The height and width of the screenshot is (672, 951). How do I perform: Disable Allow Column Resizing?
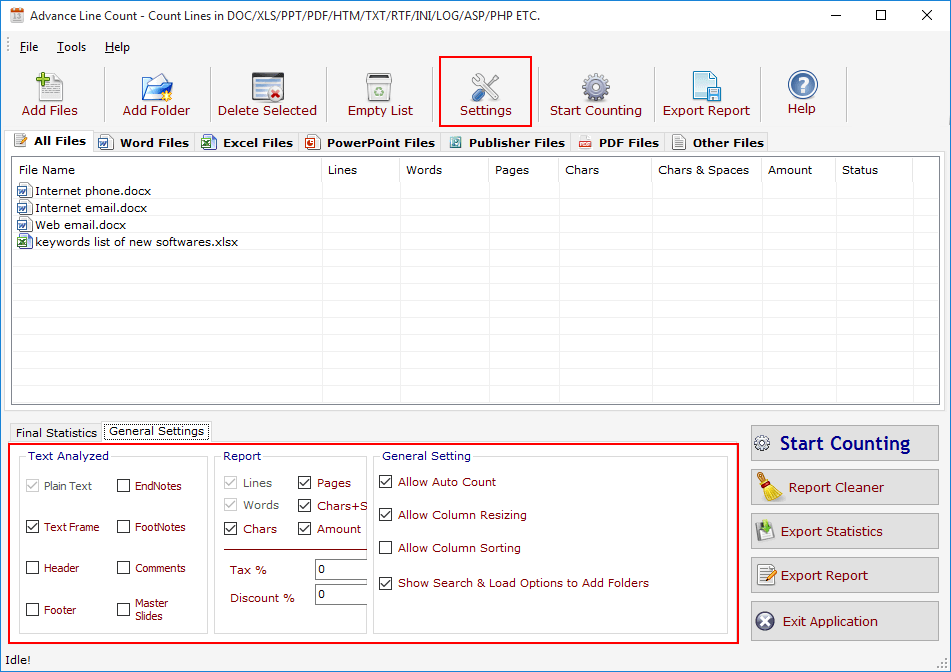coord(385,515)
